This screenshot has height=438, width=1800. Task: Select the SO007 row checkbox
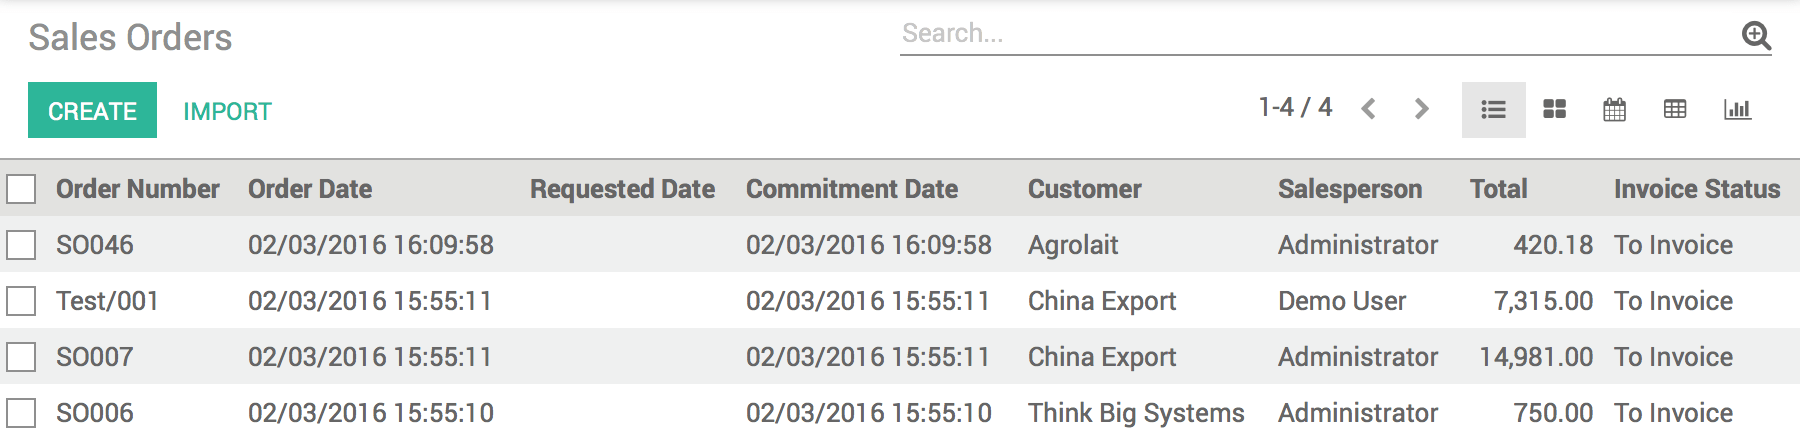[21, 357]
